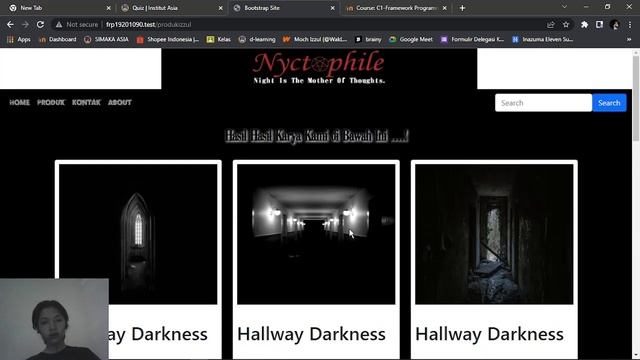Open the Chrome profile avatar
Image resolution: width=640 pixels, height=360 pixels.
[x=614, y=24]
